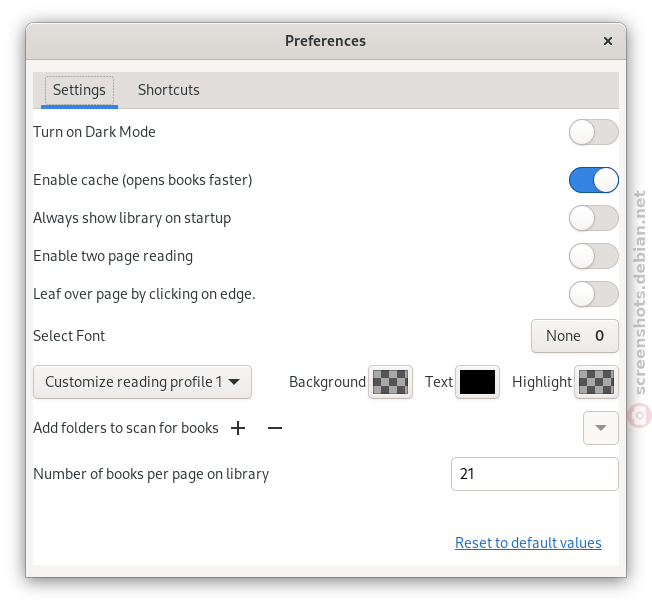Viewport: 652px width, 606px height.
Task: Toggle Leaf over page by clicking on edge
Action: 593,294
